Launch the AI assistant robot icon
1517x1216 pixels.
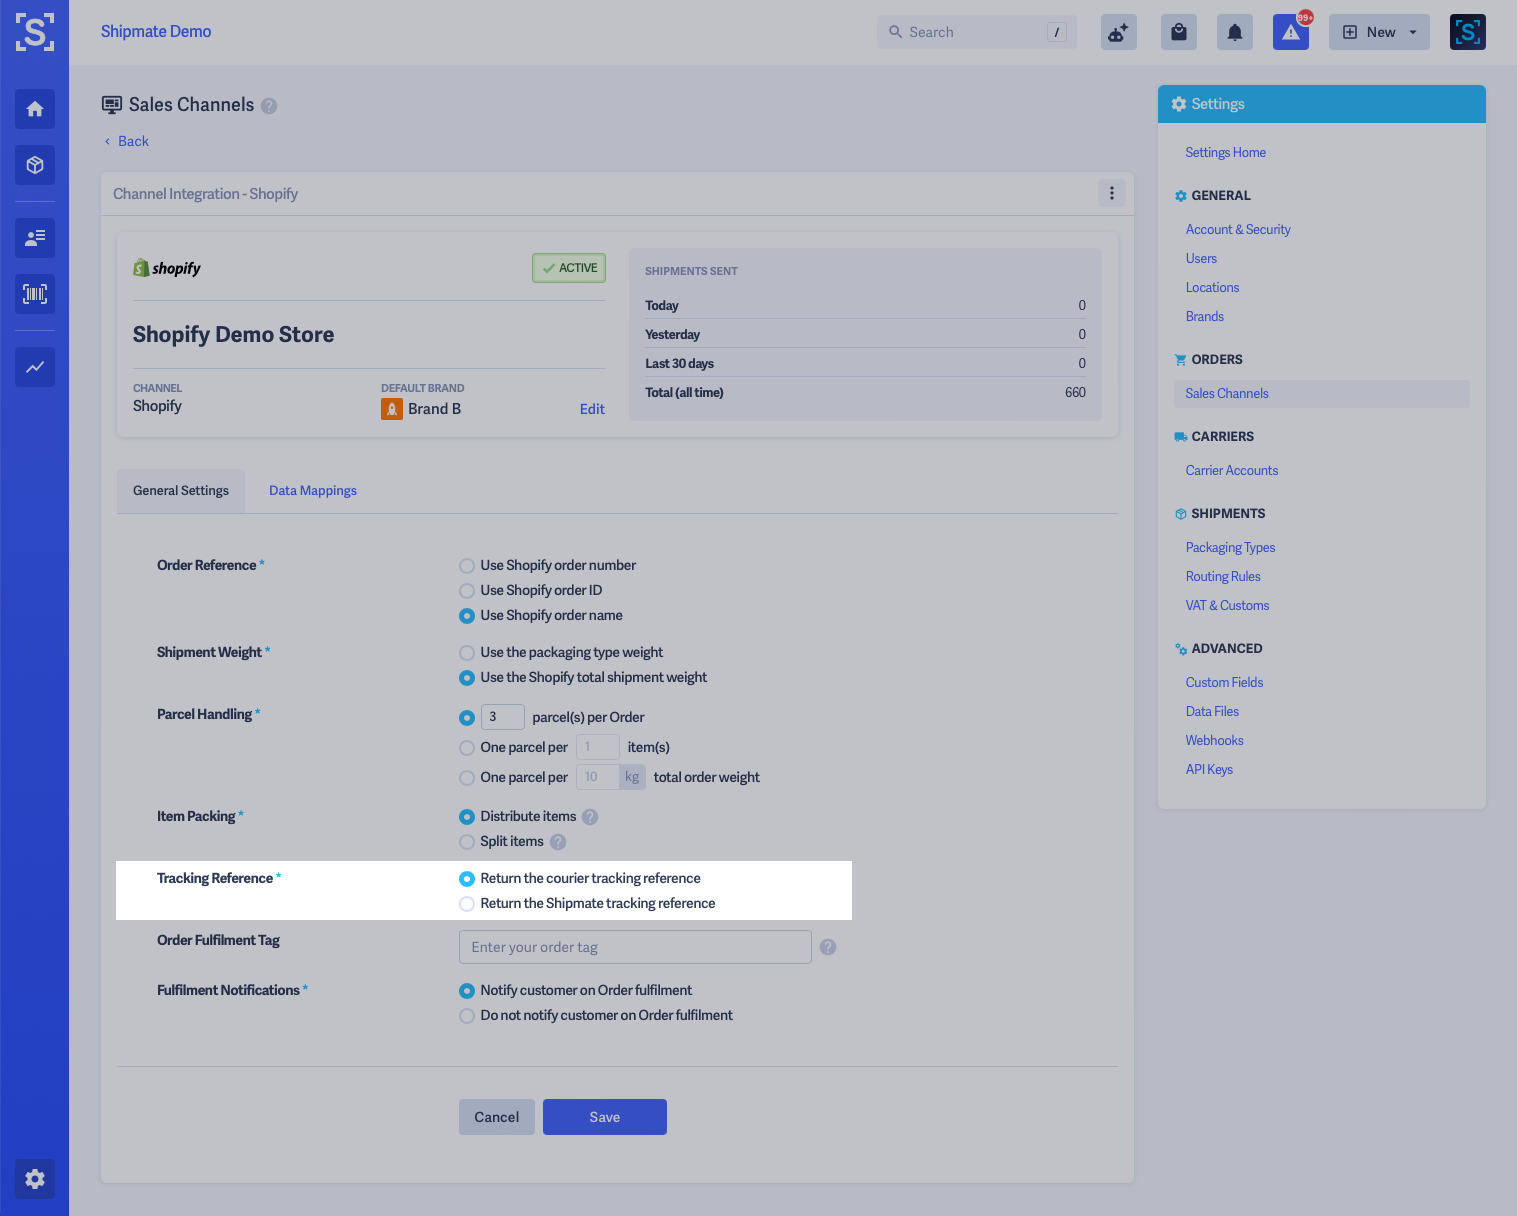1118,31
